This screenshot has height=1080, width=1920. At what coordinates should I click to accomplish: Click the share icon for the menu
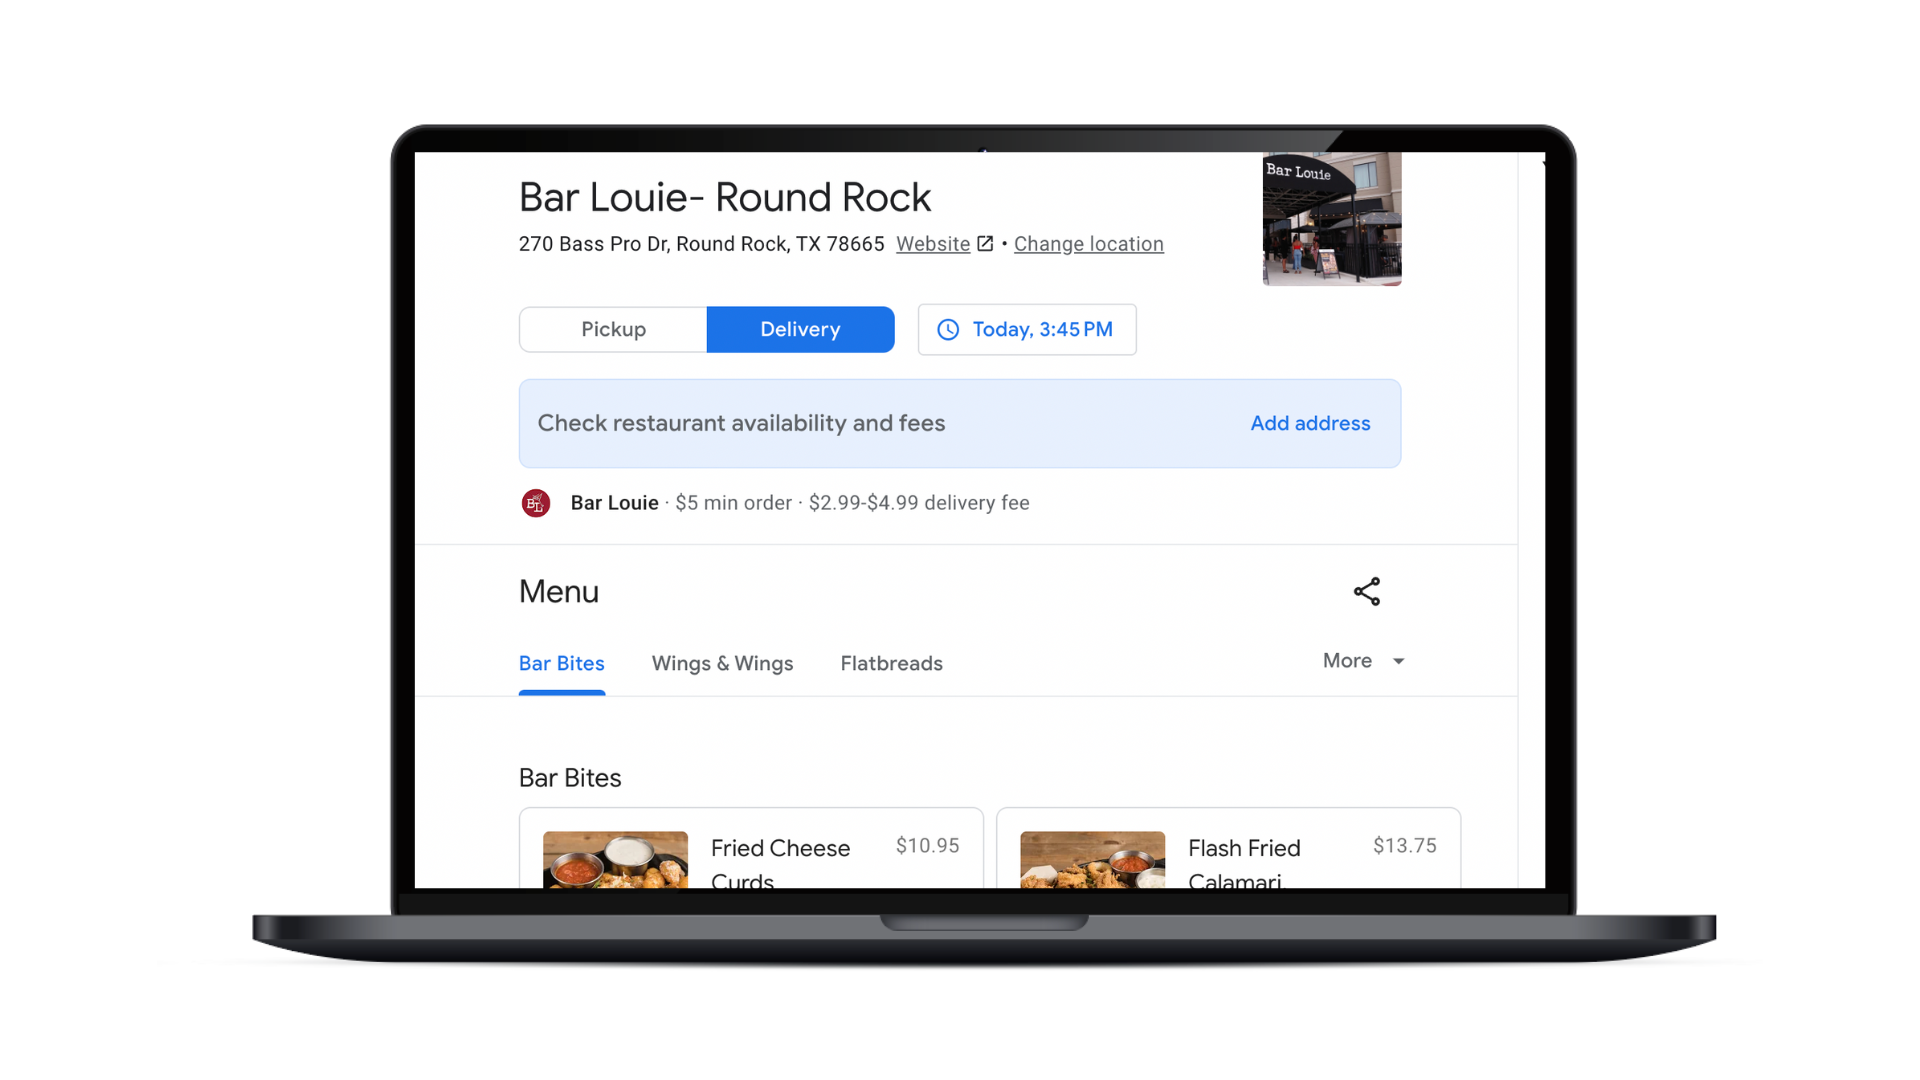(1366, 592)
